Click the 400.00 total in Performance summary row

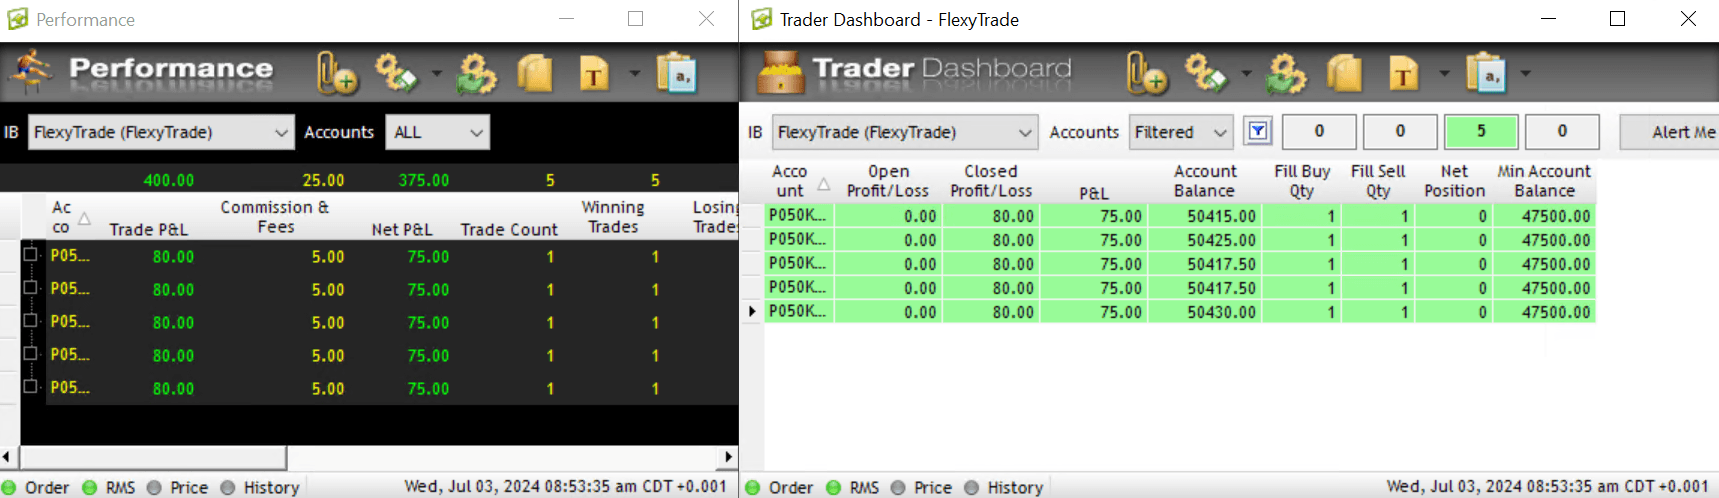click(x=169, y=181)
